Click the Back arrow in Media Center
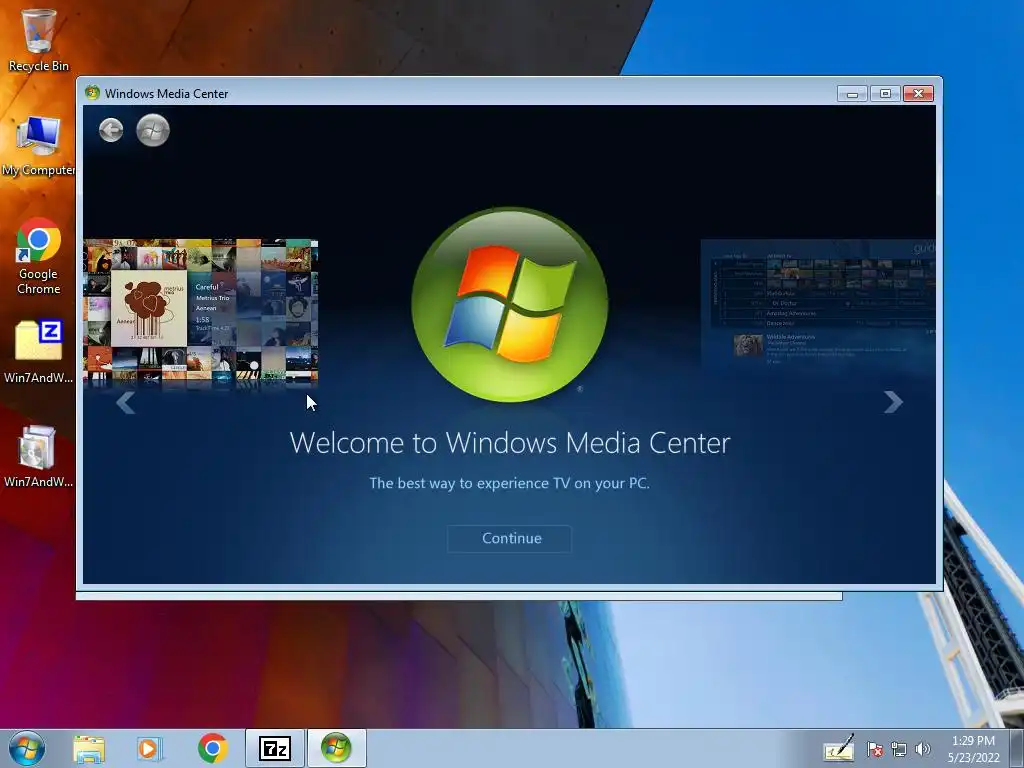The image size is (1024, 768). coord(111,130)
